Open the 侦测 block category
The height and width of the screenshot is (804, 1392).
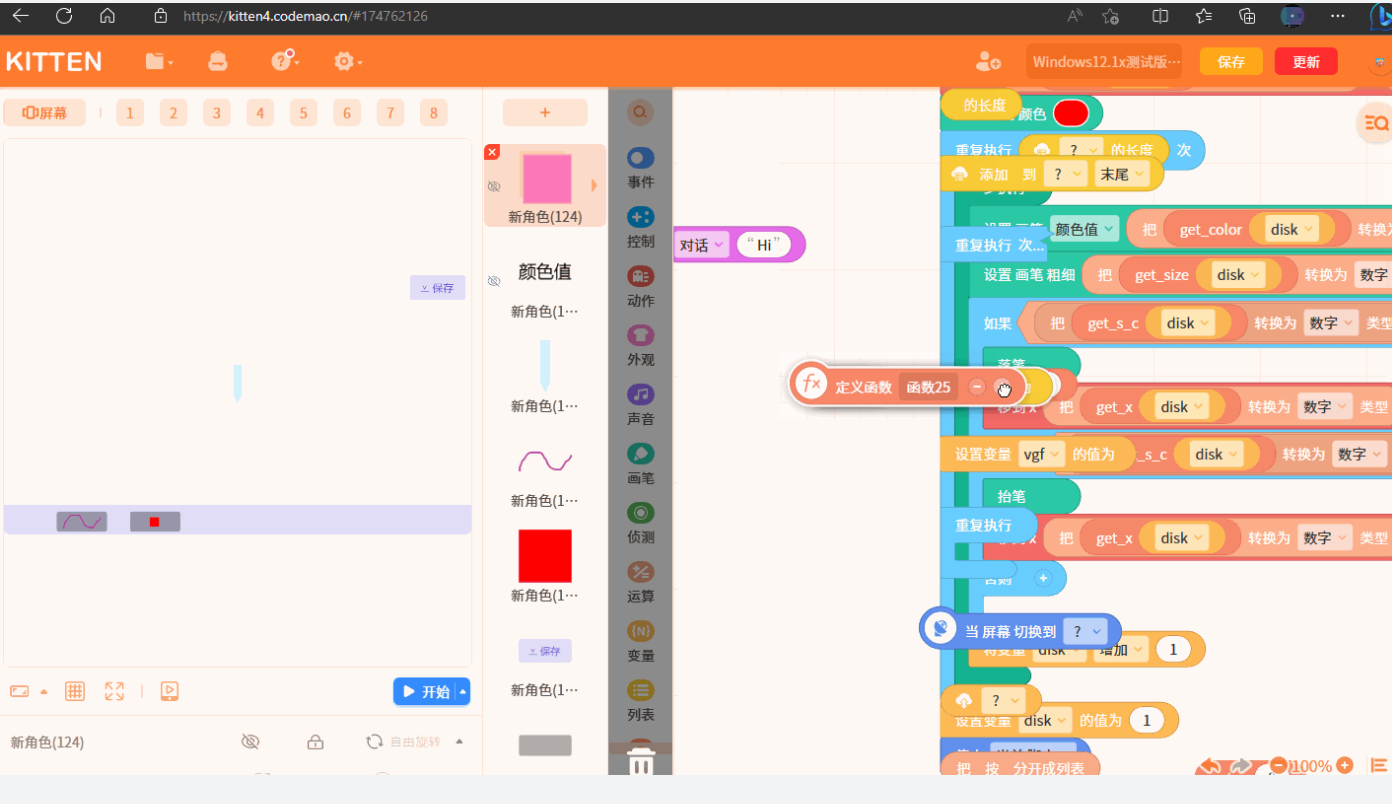[641, 522]
